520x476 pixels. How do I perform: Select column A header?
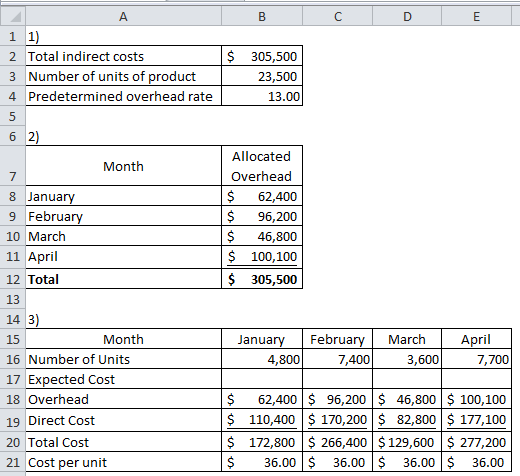point(123,16)
